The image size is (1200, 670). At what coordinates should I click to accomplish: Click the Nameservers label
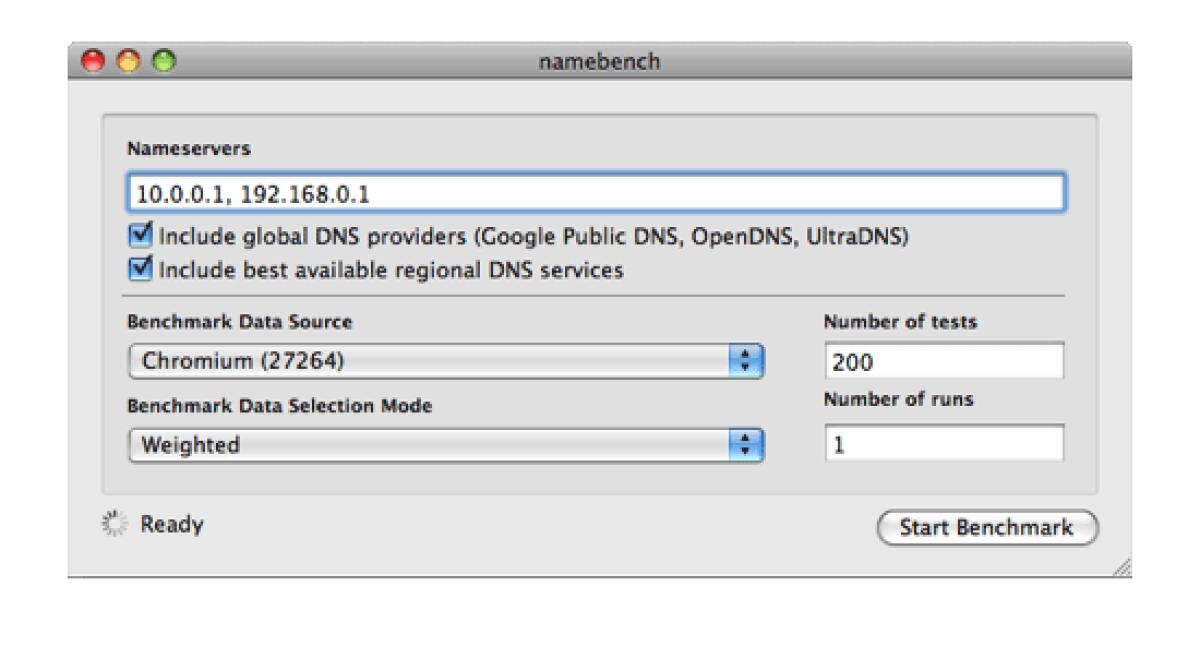click(189, 149)
